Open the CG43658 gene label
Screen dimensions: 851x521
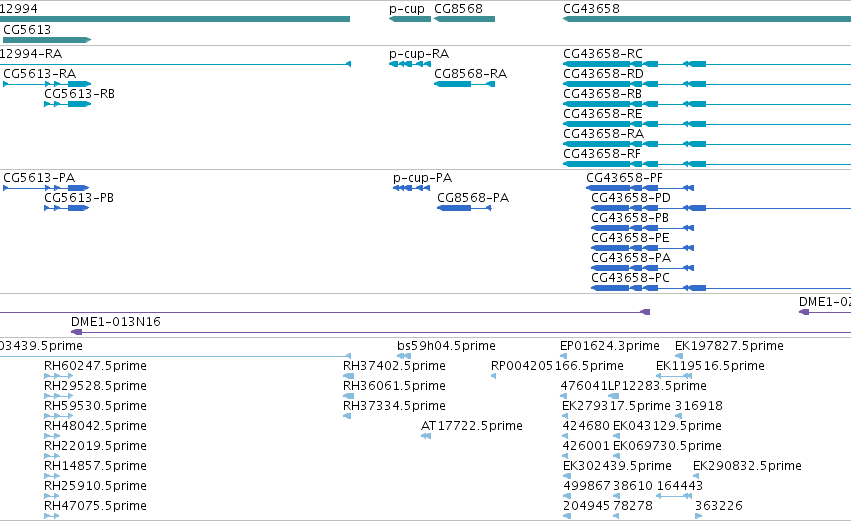tap(591, 9)
